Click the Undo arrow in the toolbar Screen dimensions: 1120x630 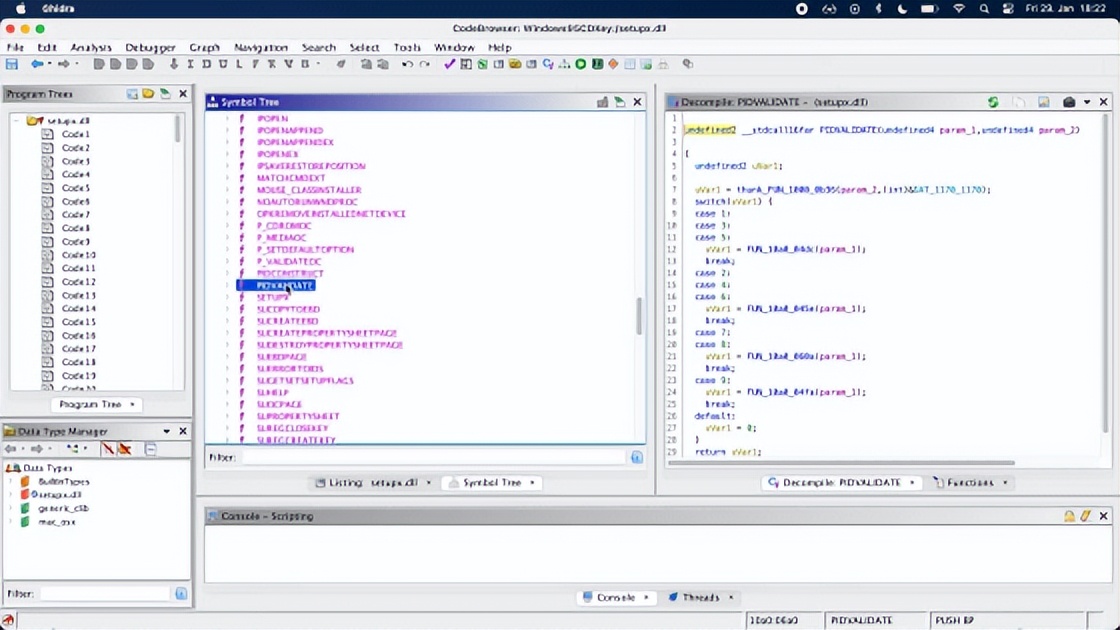407,64
